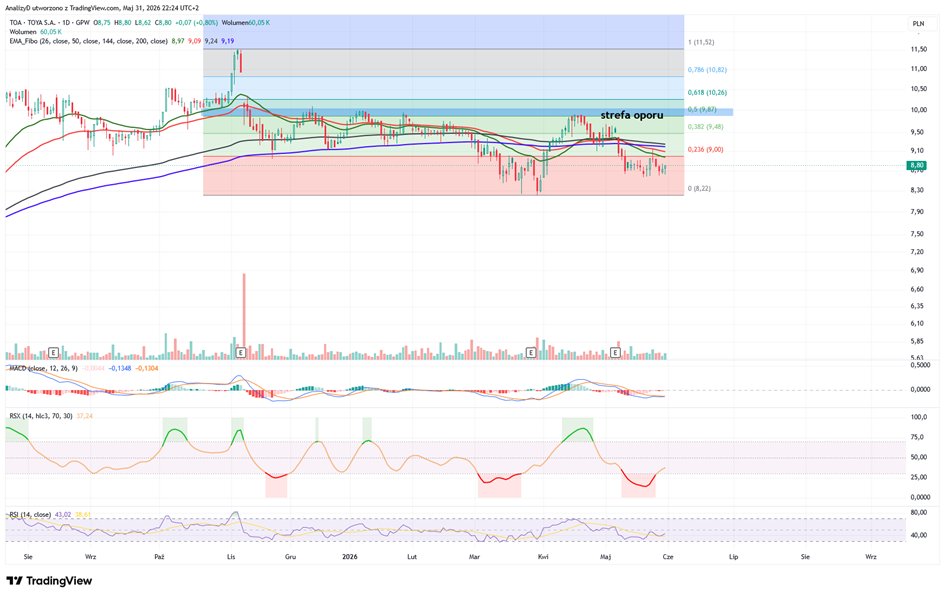Viewport: 945px width, 597px height.
Task: Click the 5,85 price axis label
Action: click(917, 341)
